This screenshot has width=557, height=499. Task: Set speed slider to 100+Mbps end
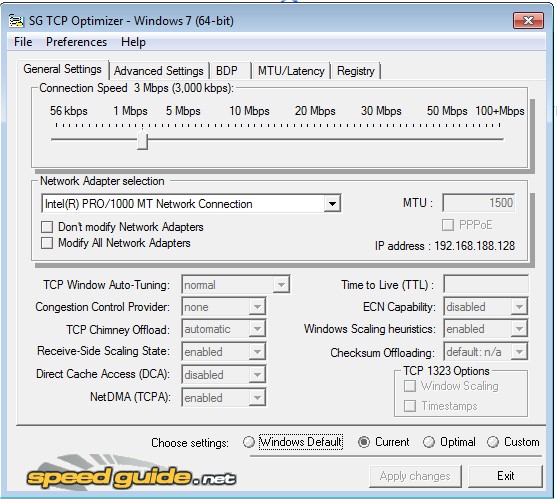(499, 140)
